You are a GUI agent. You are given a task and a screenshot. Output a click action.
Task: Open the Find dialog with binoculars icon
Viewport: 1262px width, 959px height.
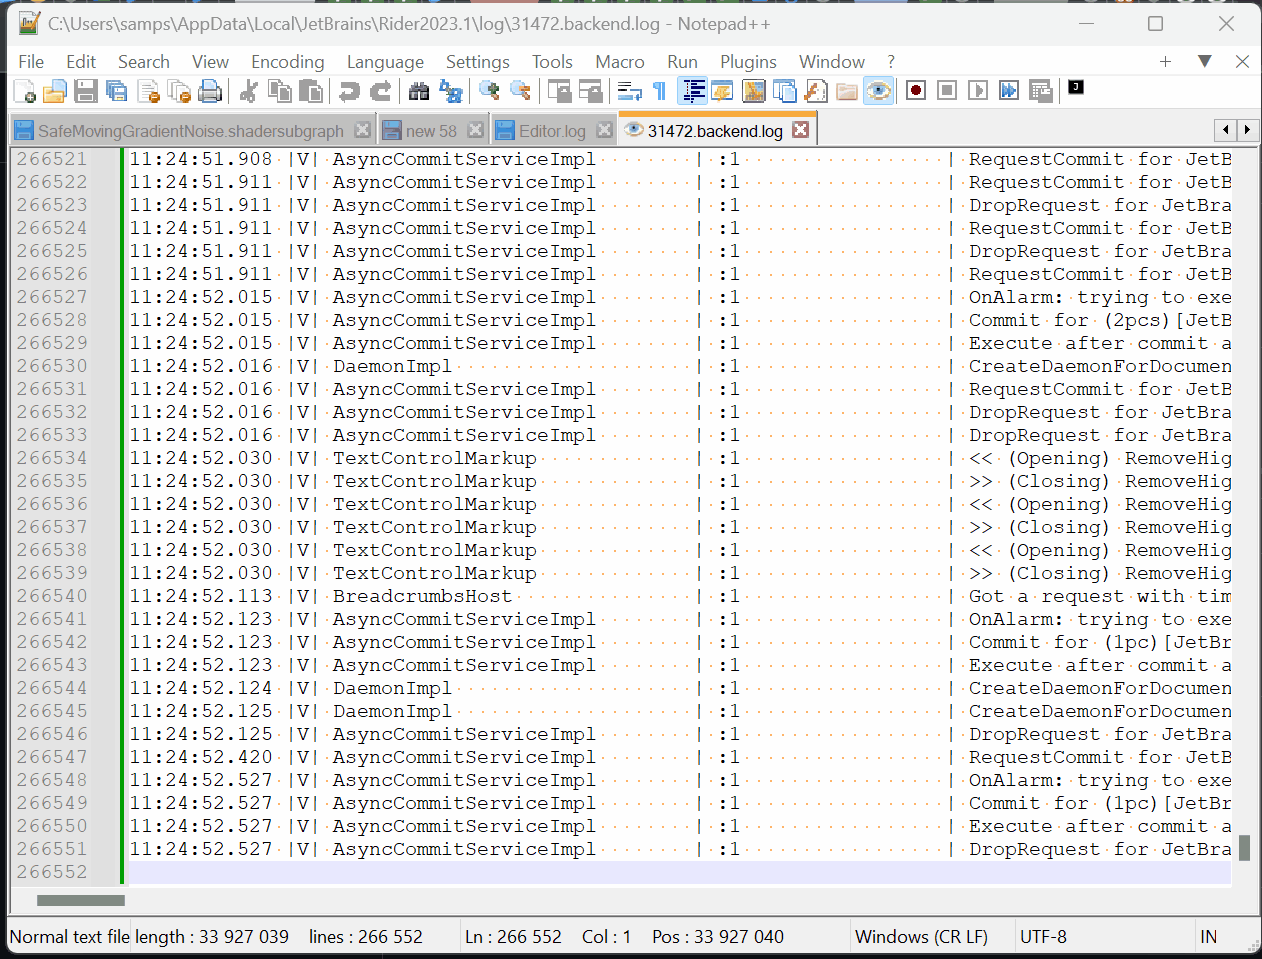click(x=419, y=90)
